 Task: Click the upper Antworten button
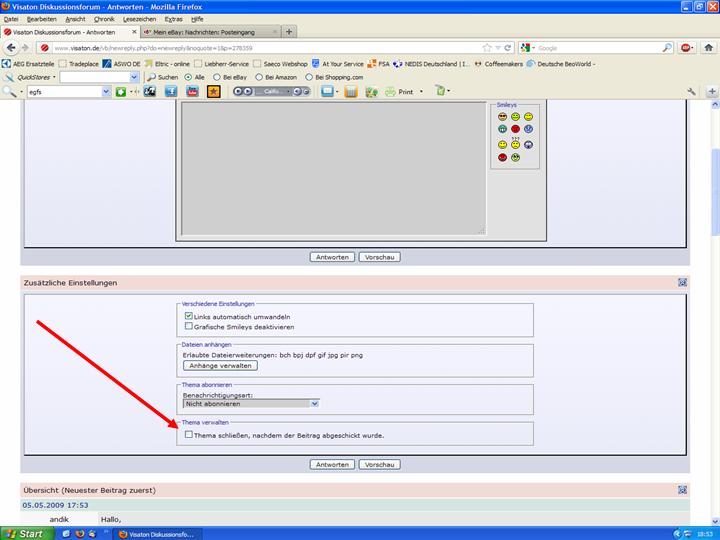click(332, 257)
